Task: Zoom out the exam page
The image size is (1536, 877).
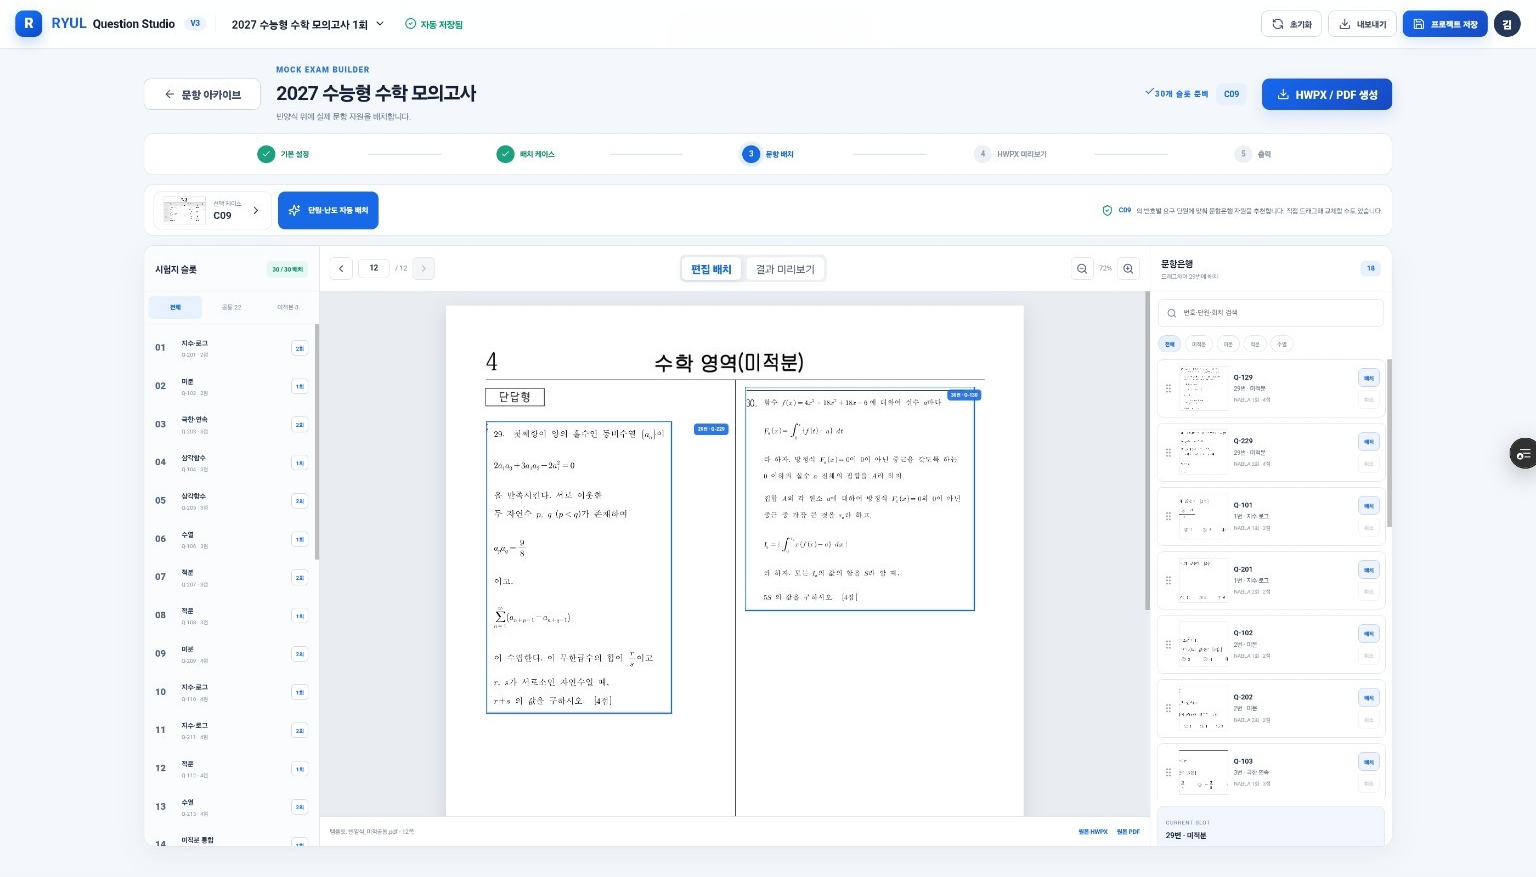Action: coord(1082,268)
